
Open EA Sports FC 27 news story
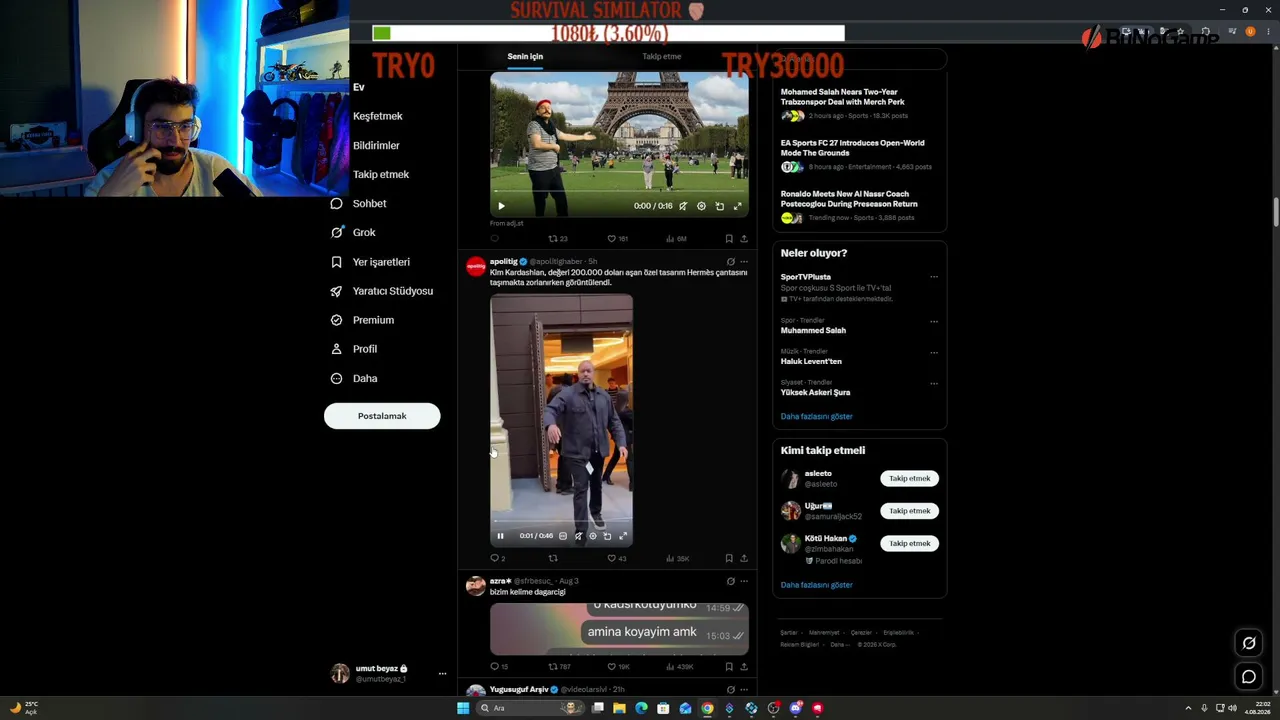pyautogui.click(x=859, y=155)
